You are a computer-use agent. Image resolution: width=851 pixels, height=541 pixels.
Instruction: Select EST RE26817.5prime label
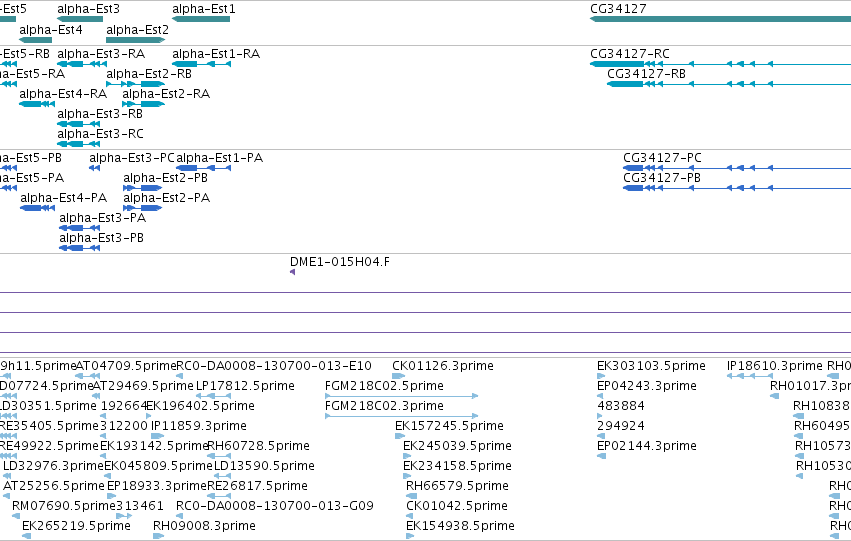257,487
